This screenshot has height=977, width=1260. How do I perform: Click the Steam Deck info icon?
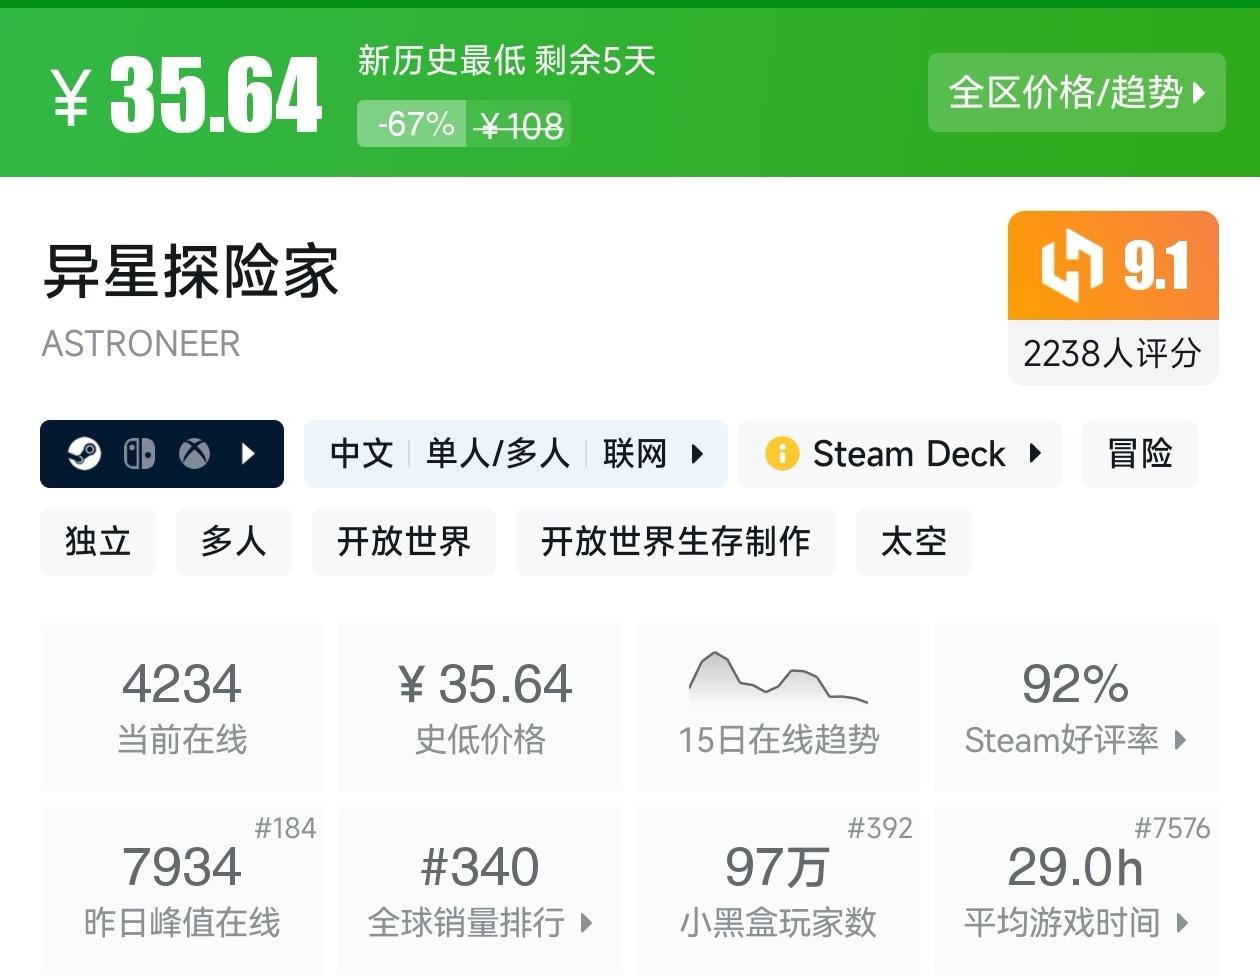tap(782, 454)
